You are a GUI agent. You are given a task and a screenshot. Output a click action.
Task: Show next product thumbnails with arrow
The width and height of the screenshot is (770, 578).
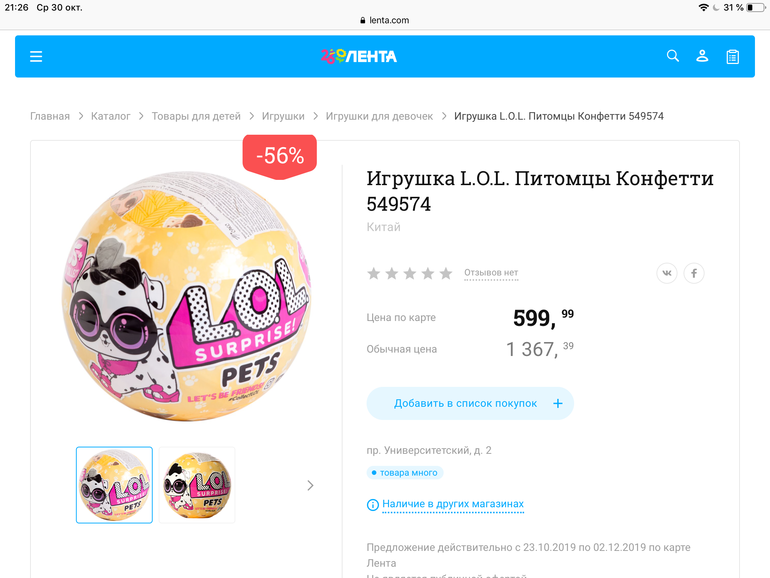click(310, 485)
